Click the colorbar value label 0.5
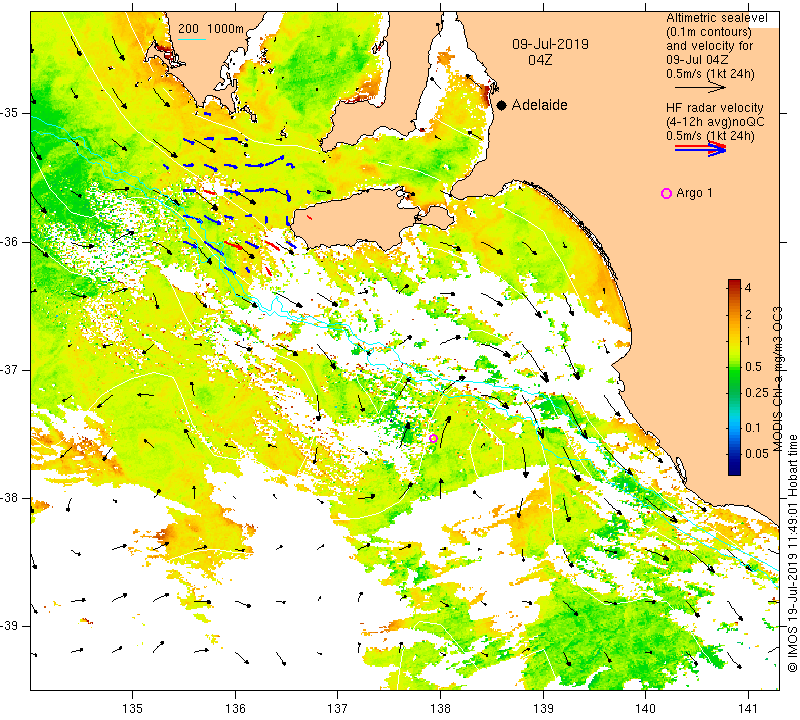The image size is (800, 720). point(753,367)
